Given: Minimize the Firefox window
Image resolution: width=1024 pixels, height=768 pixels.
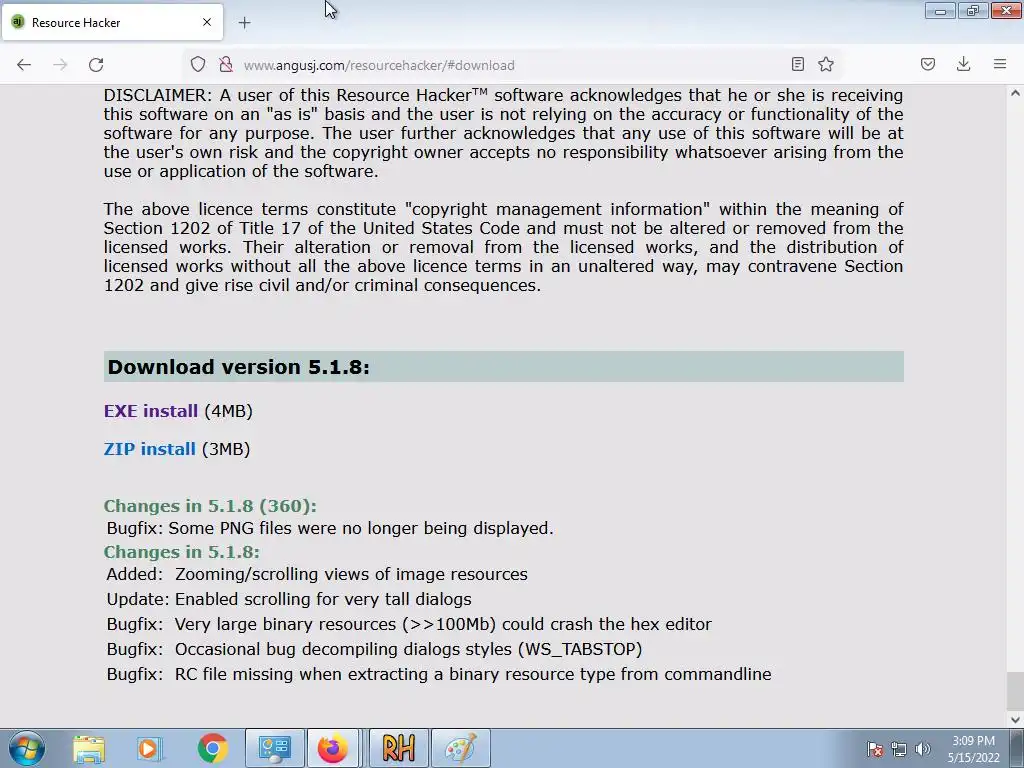Looking at the screenshot, I should click(x=940, y=11).
